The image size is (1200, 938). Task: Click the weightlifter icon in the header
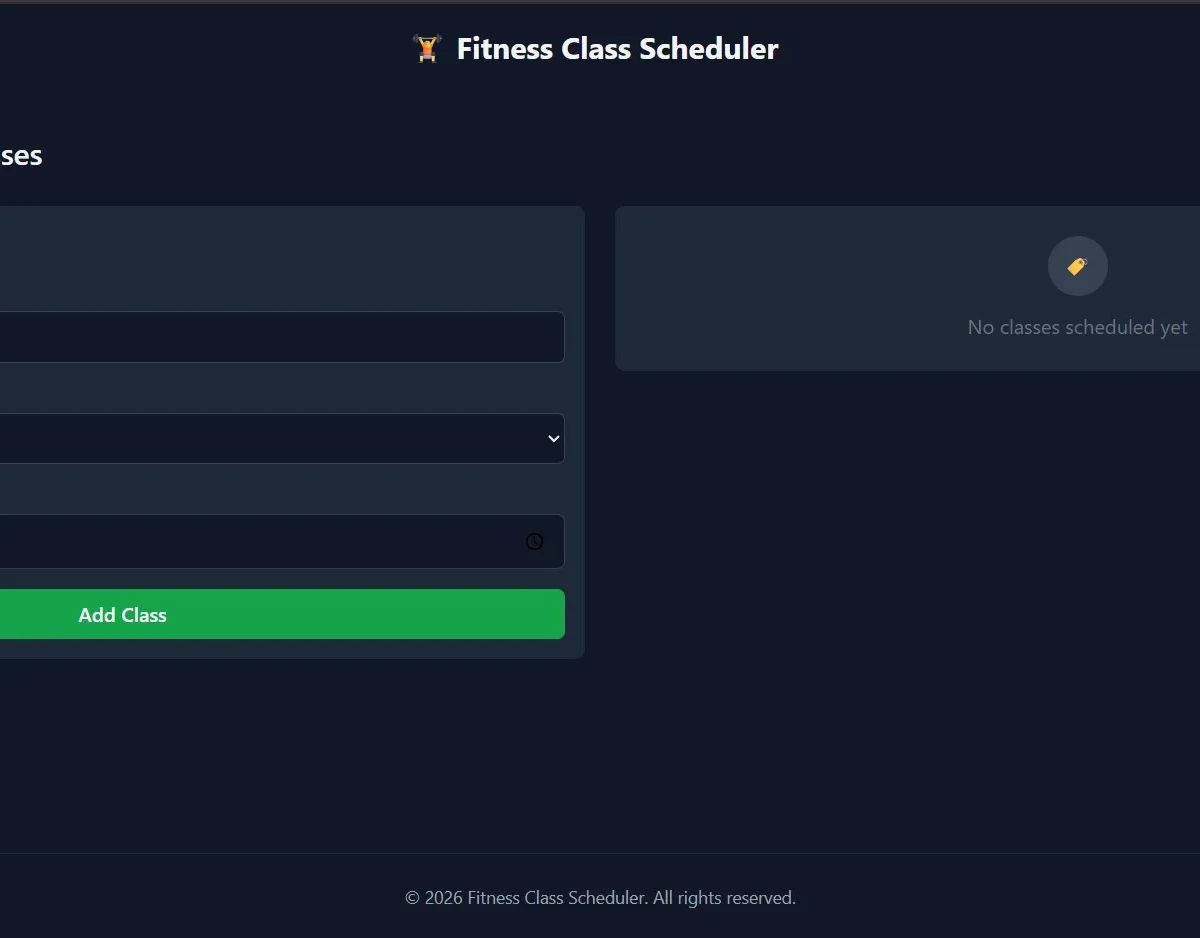click(x=427, y=49)
